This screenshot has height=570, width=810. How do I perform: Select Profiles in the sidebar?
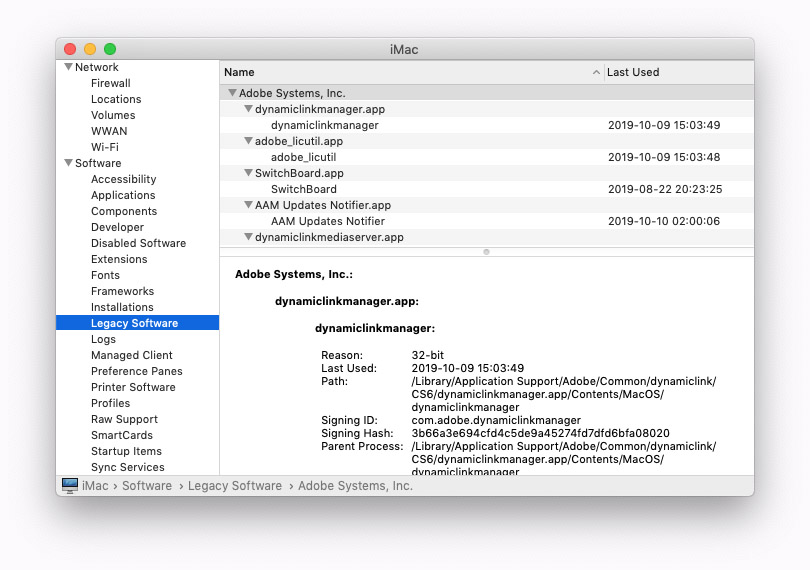point(111,404)
